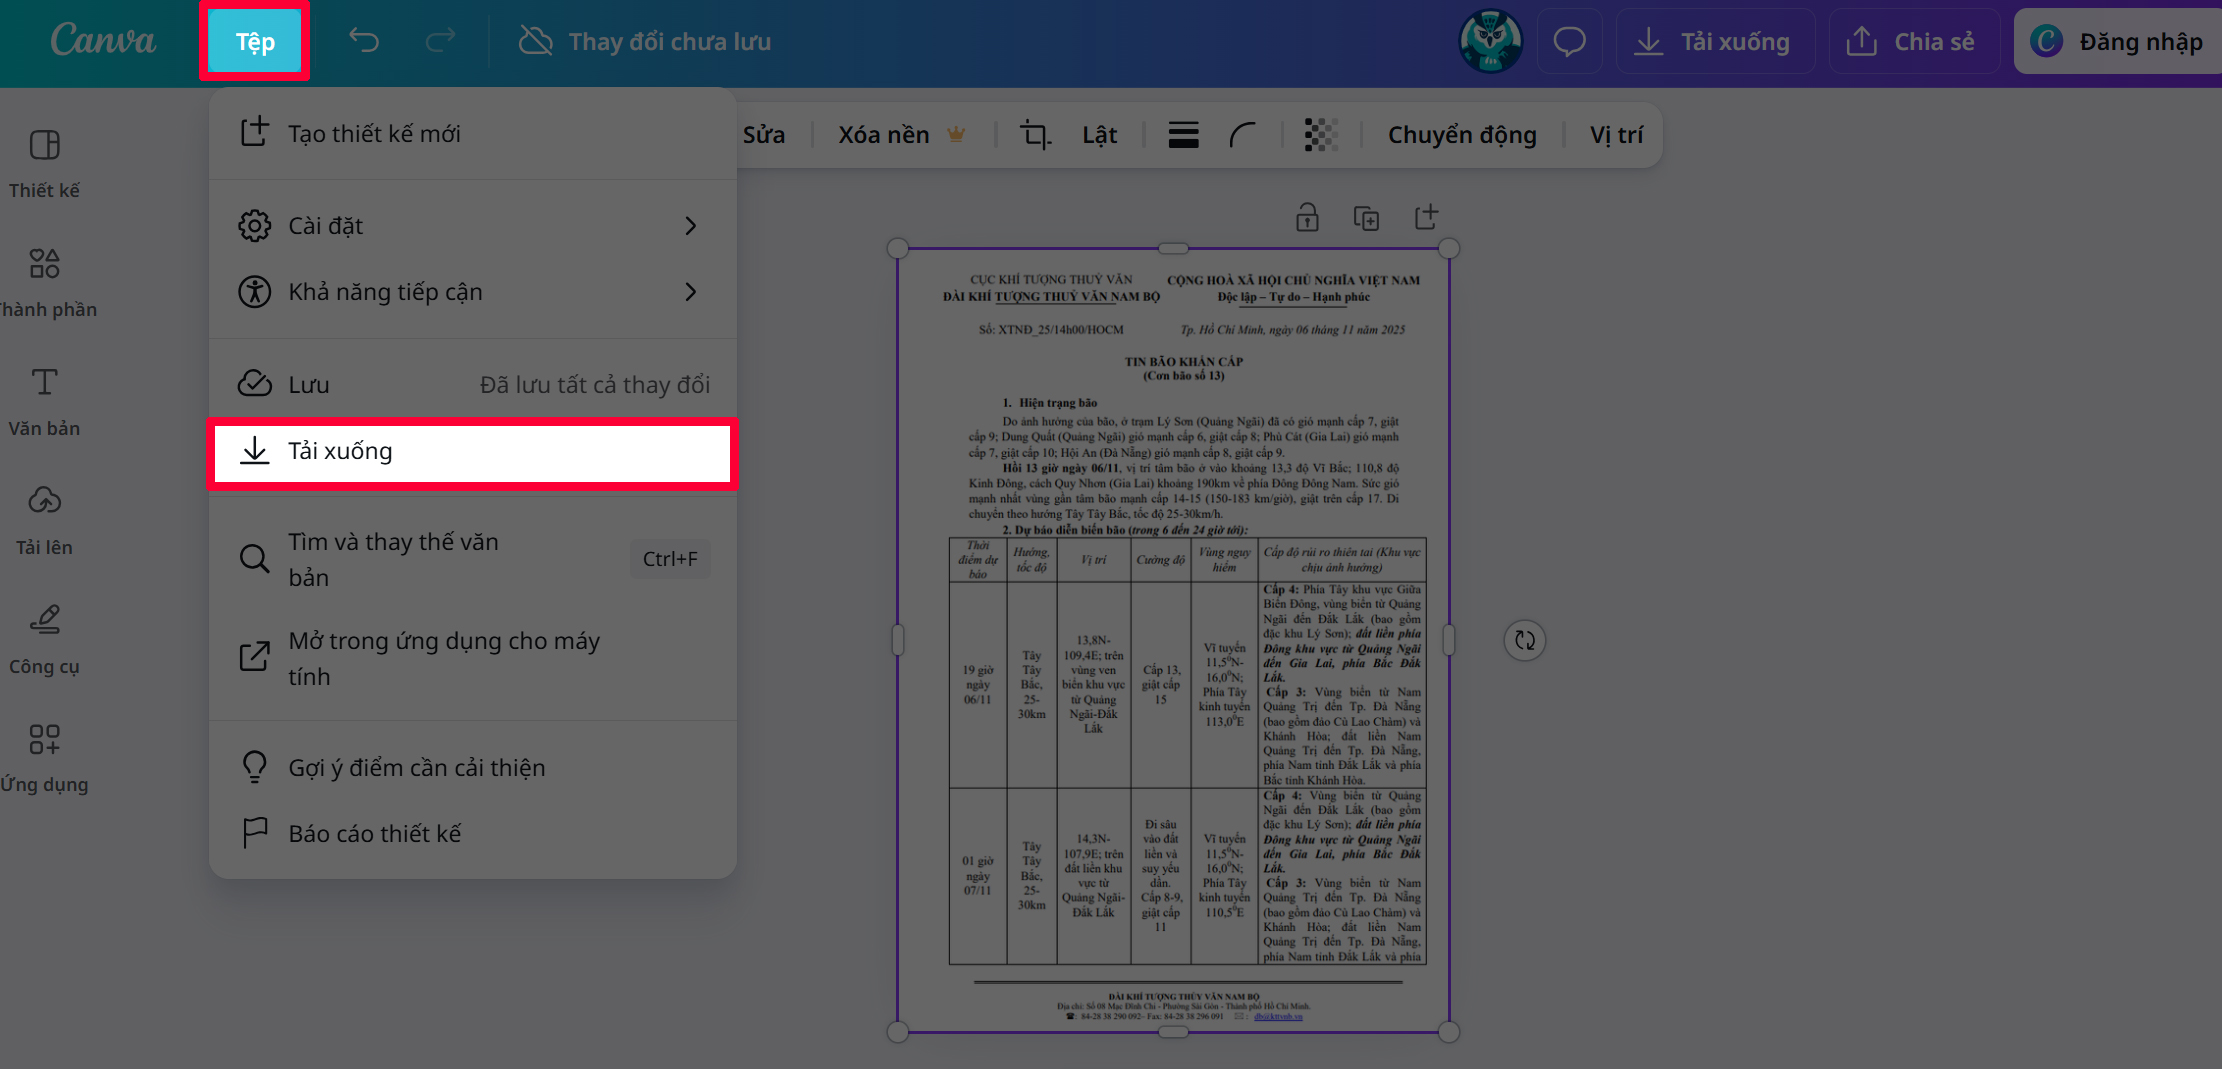This screenshot has height=1069, width=2222.
Task: Click the rotate handle beside the document
Action: click(1524, 640)
